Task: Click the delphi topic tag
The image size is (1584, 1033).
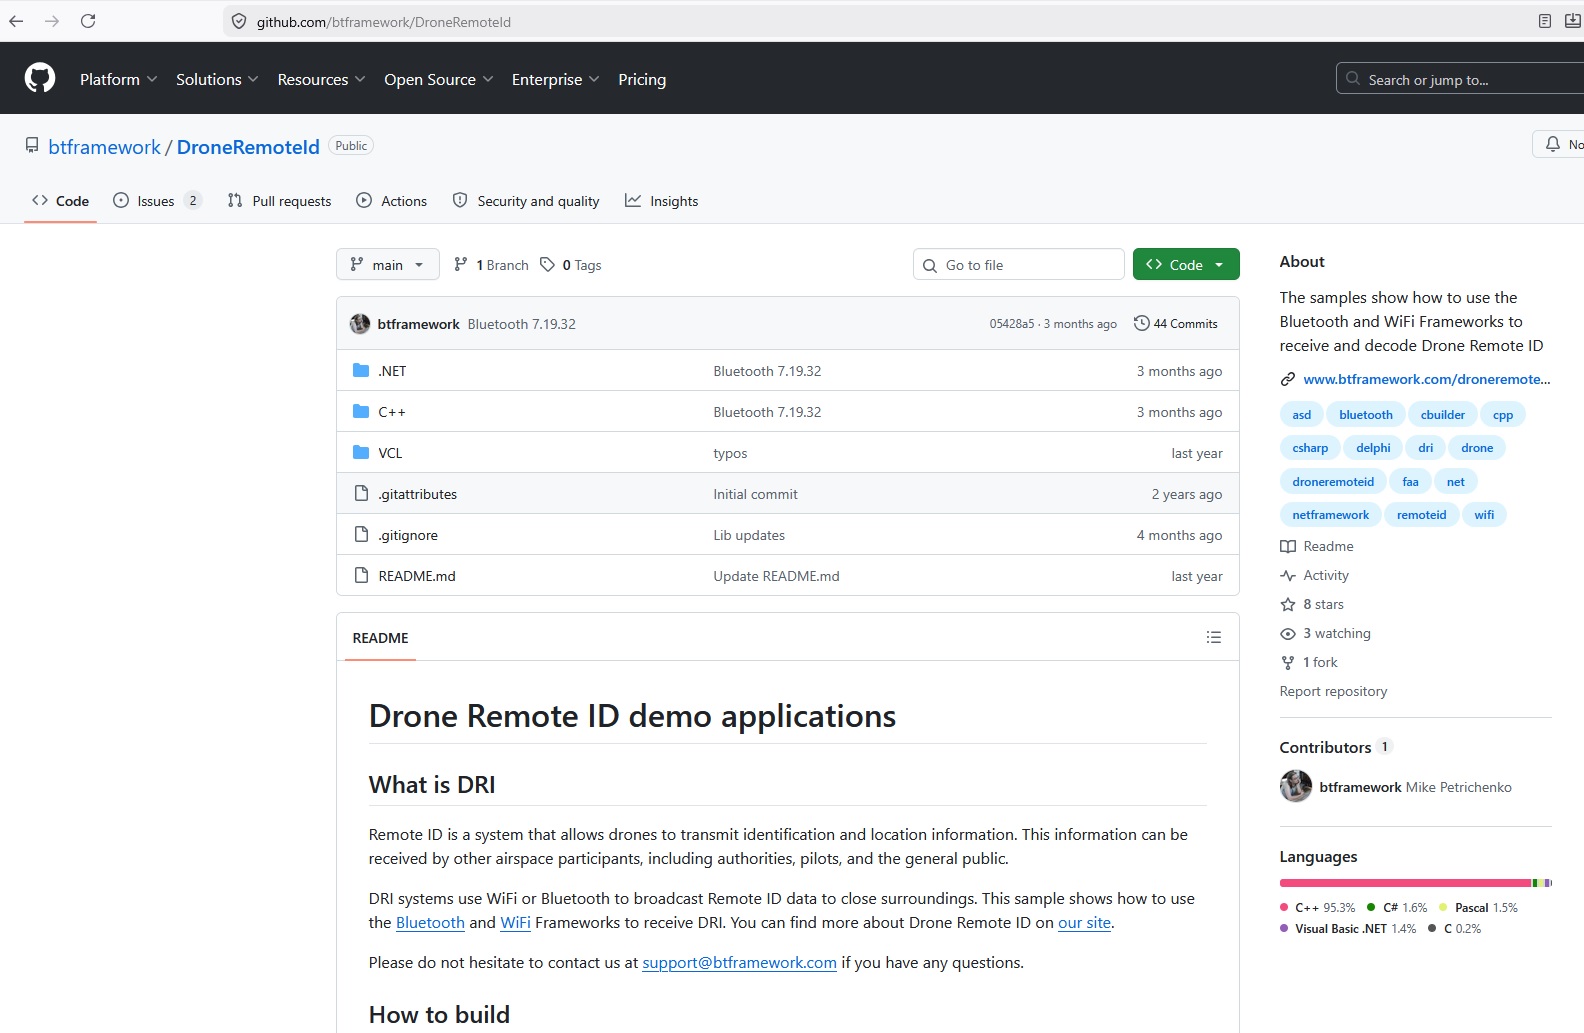Action: point(1373,448)
